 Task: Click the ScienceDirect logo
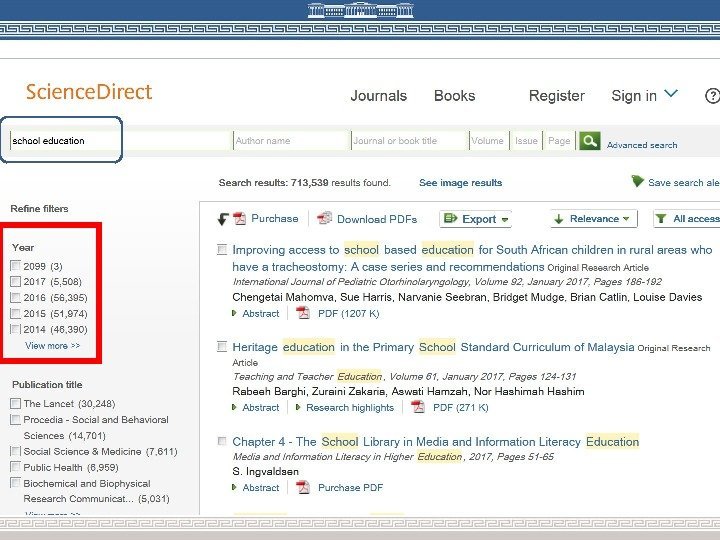click(89, 91)
